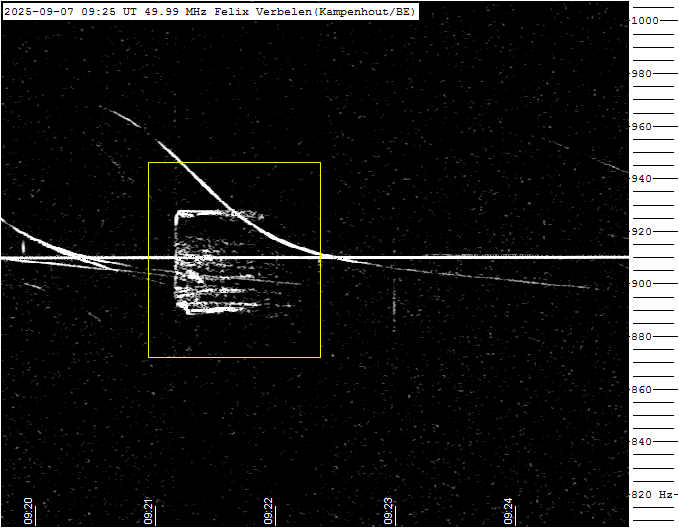The height and width of the screenshot is (528, 679).
Task: Click the 09:24 time label
Action: pos(509,511)
